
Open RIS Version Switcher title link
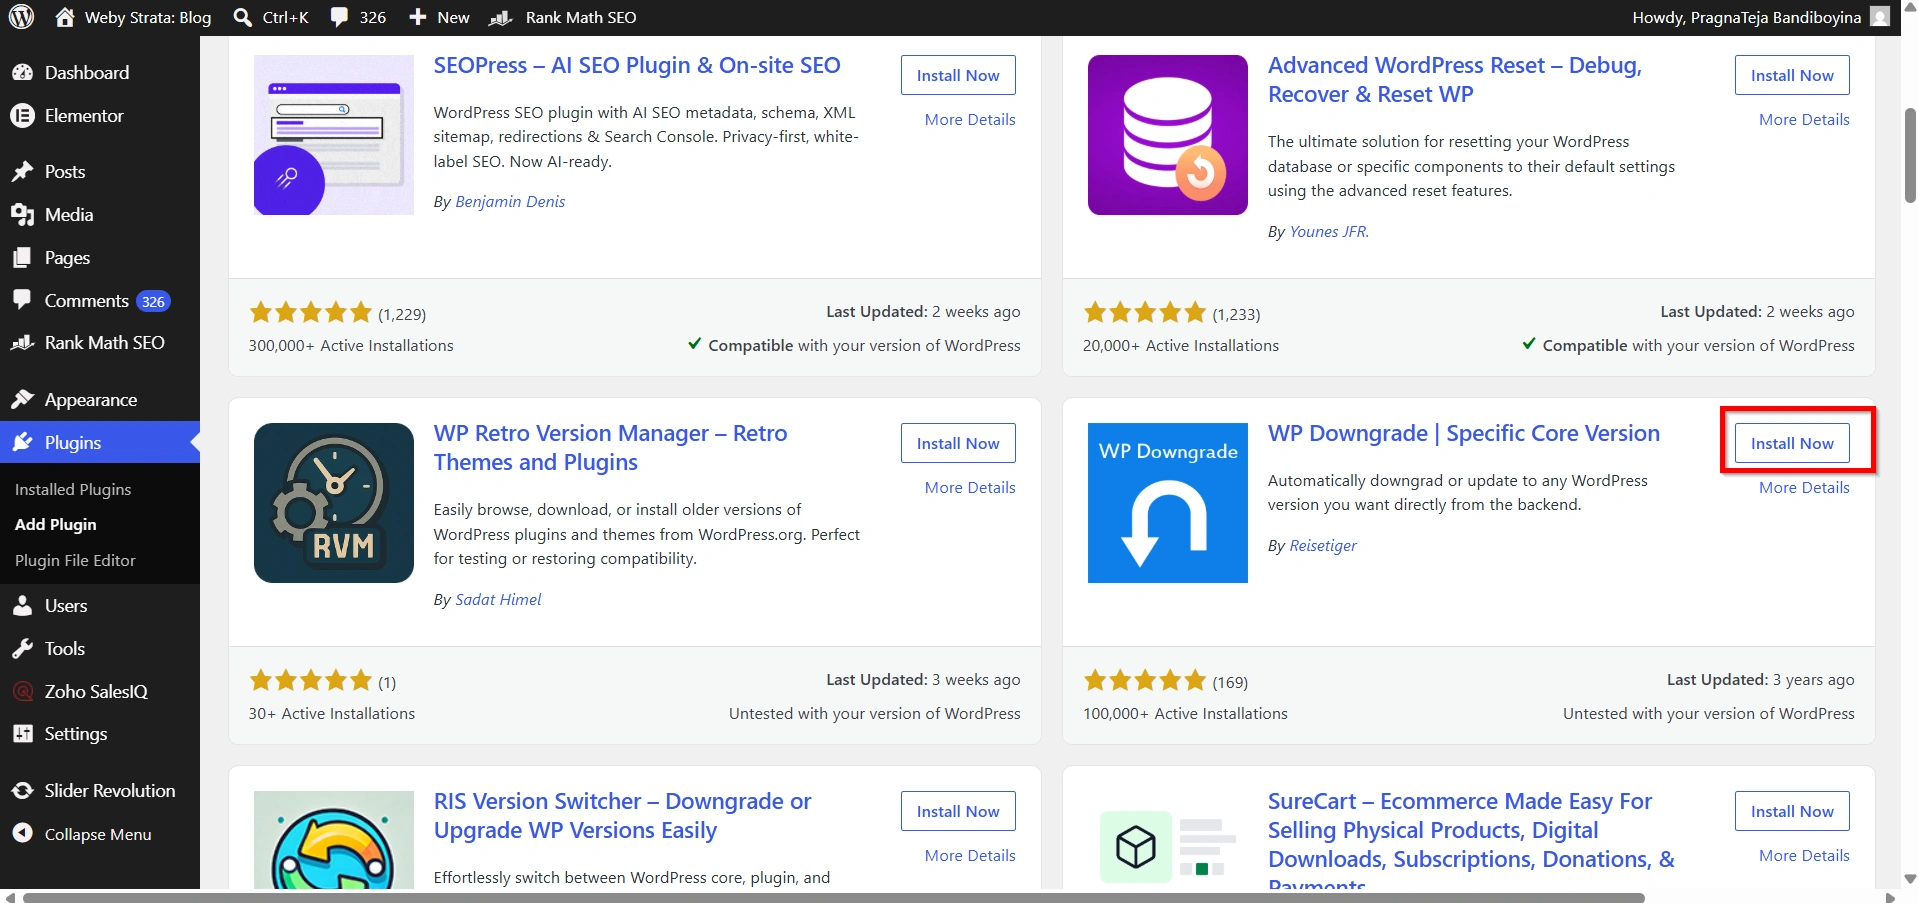(622, 816)
